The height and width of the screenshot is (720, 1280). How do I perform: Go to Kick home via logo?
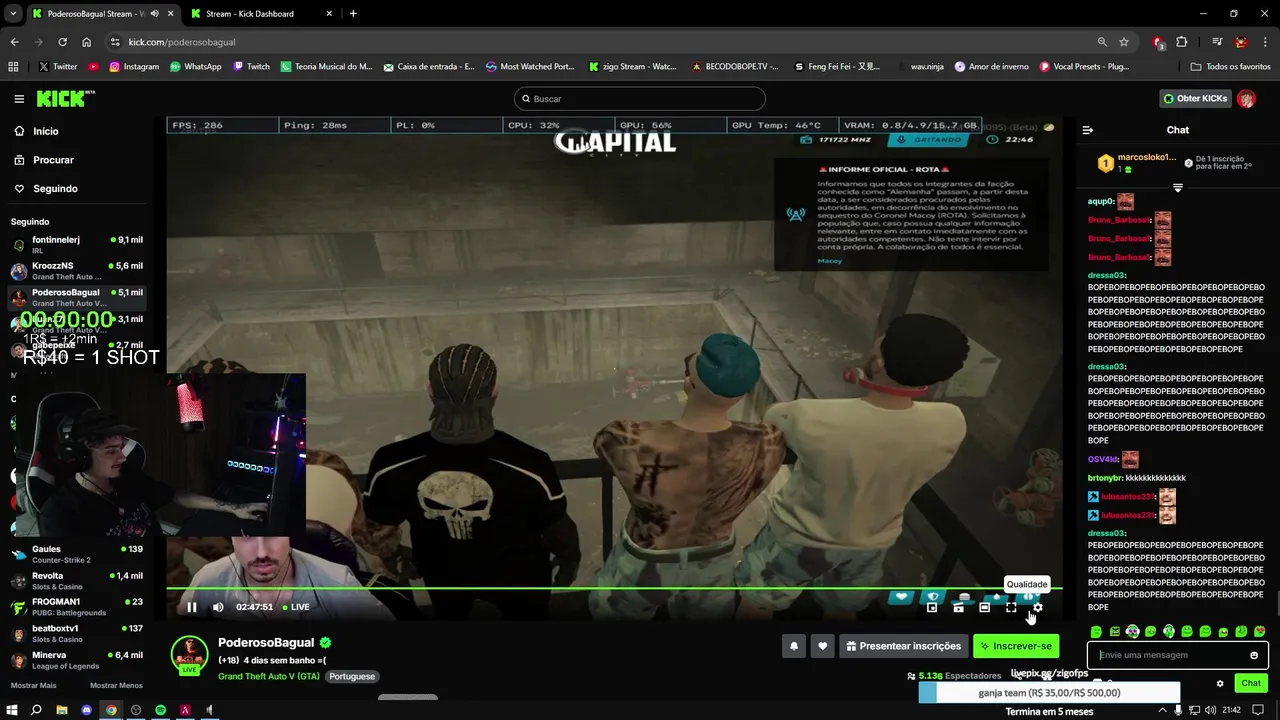(64, 99)
